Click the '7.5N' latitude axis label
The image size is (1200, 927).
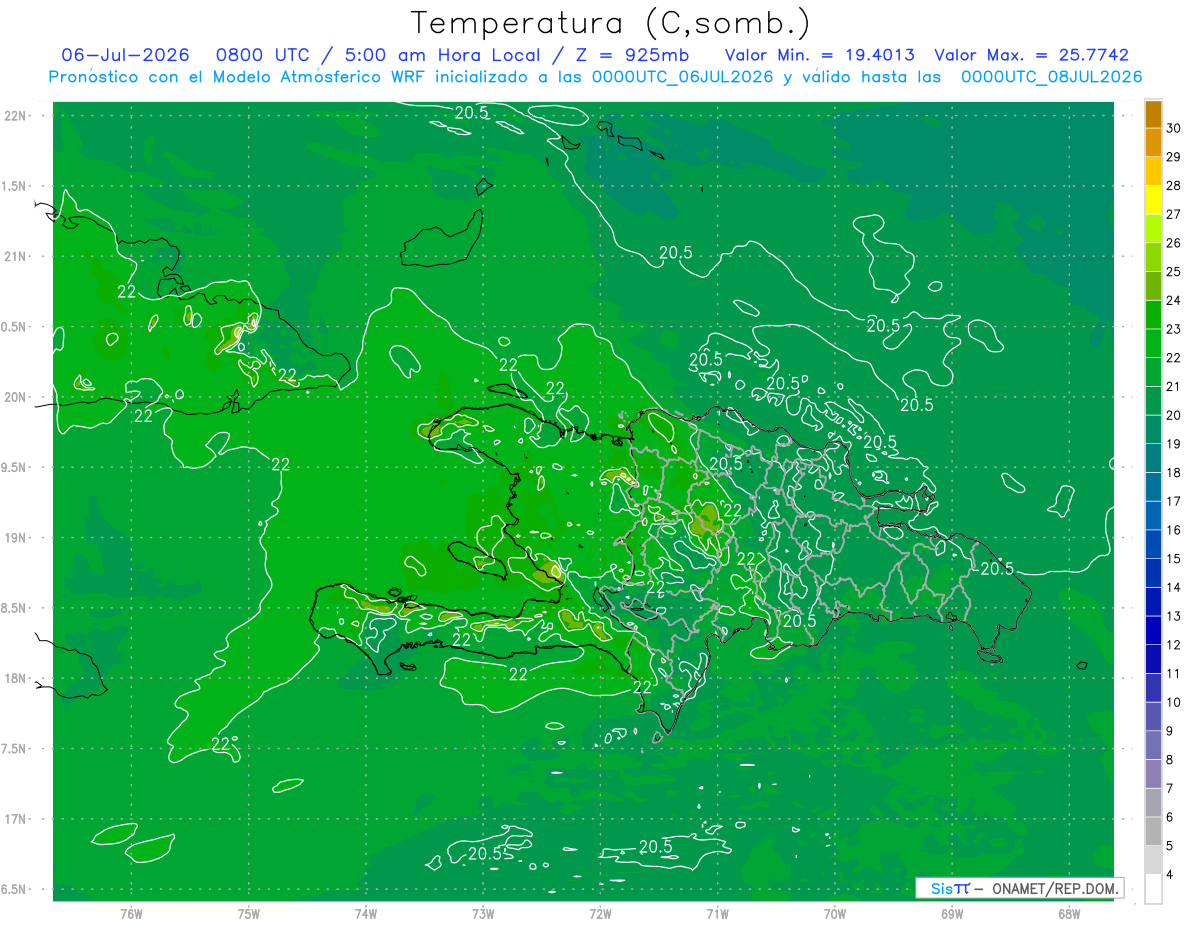click(x=15, y=749)
